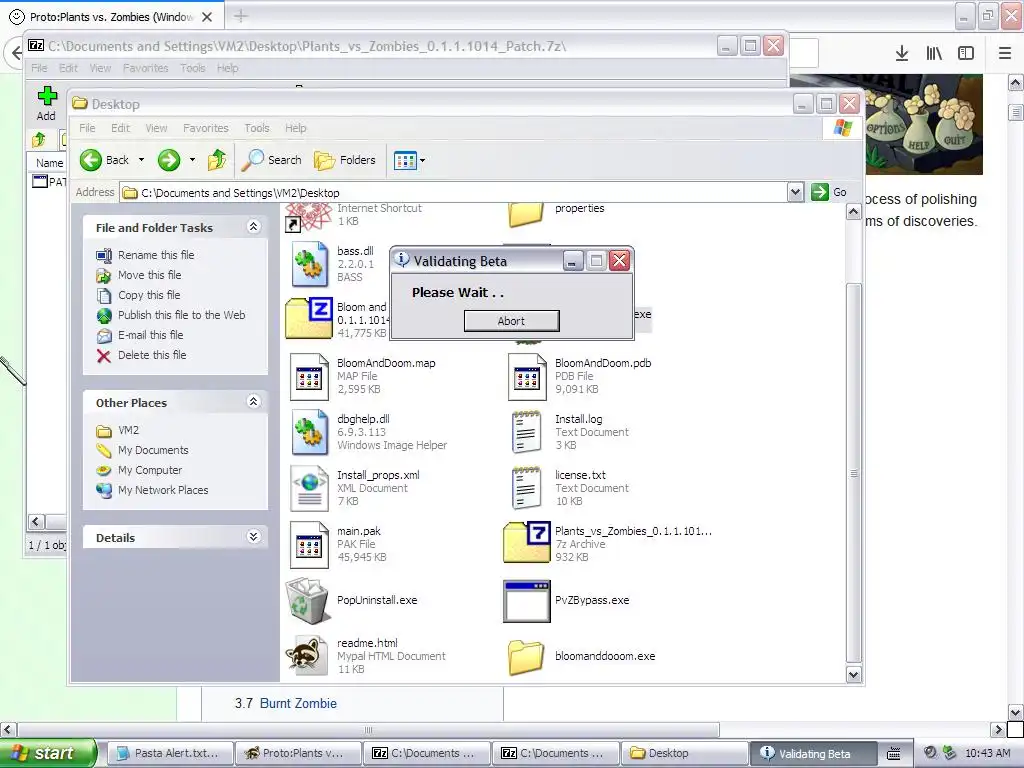
Task: Select the Install_props.xml file icon
Action: (x=309, y=488)
